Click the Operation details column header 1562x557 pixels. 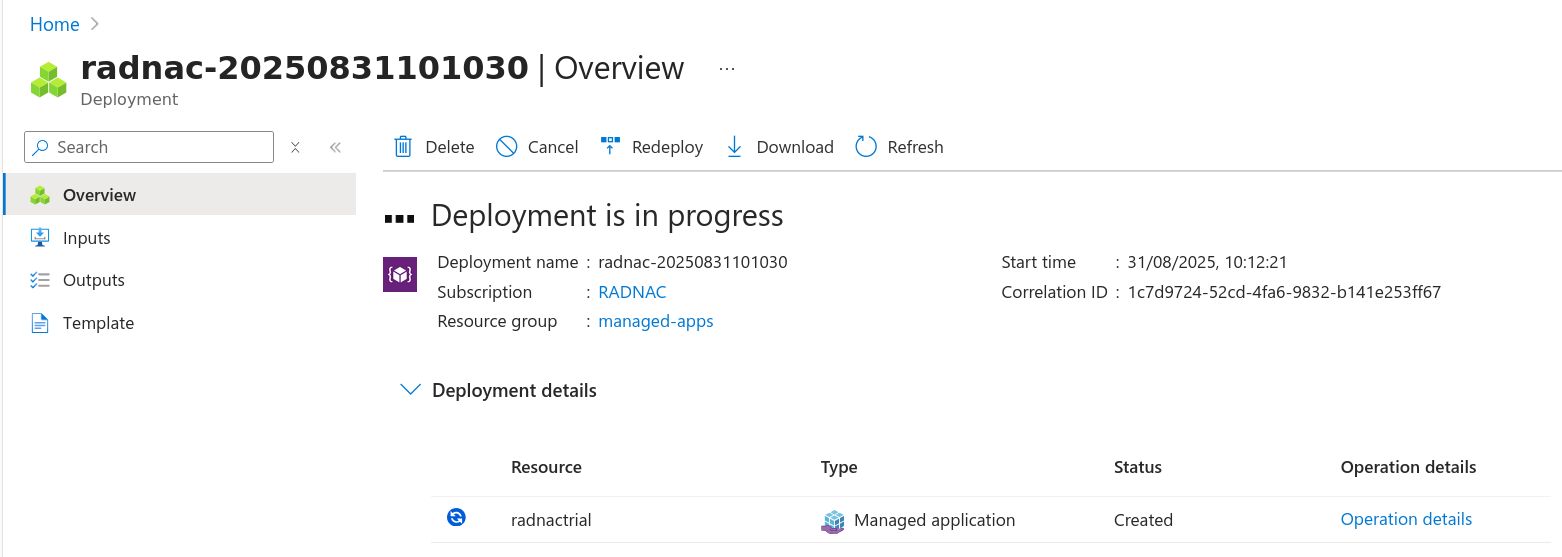tap(1408, 467)
